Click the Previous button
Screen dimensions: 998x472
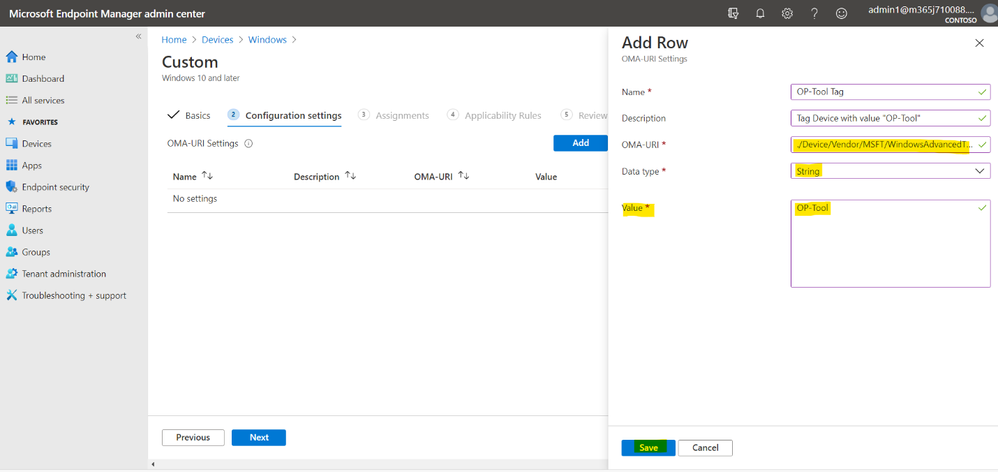coord(193,438)
